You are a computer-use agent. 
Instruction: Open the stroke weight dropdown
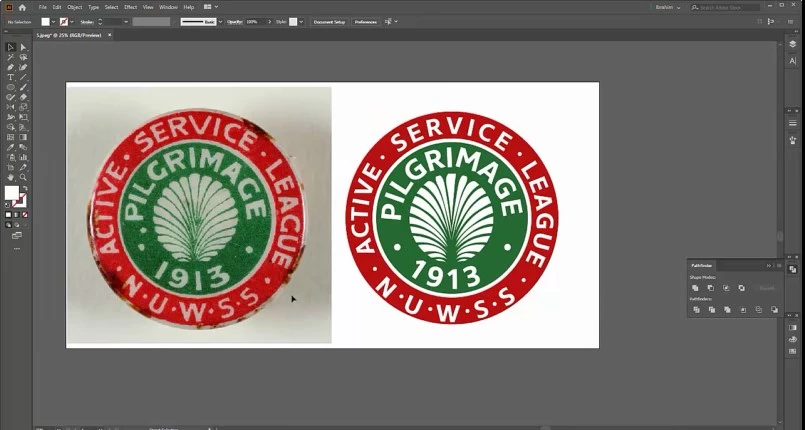click(x=126, y=22)
